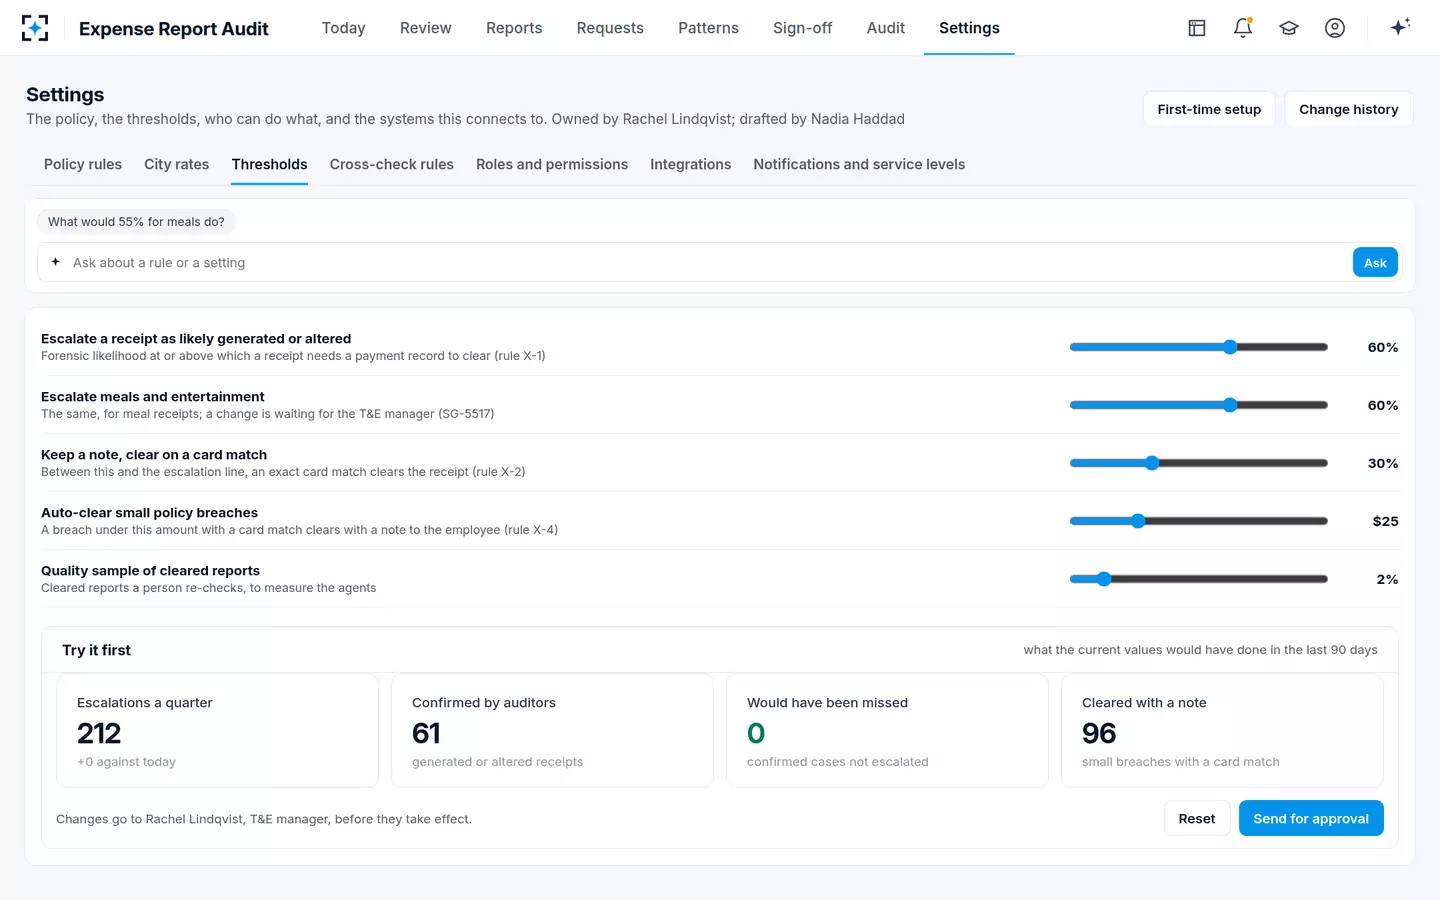The image size is (1440, 900).
Task: Switch to the Reports tab
Action: pyautogui.click(x=514, y=28)
